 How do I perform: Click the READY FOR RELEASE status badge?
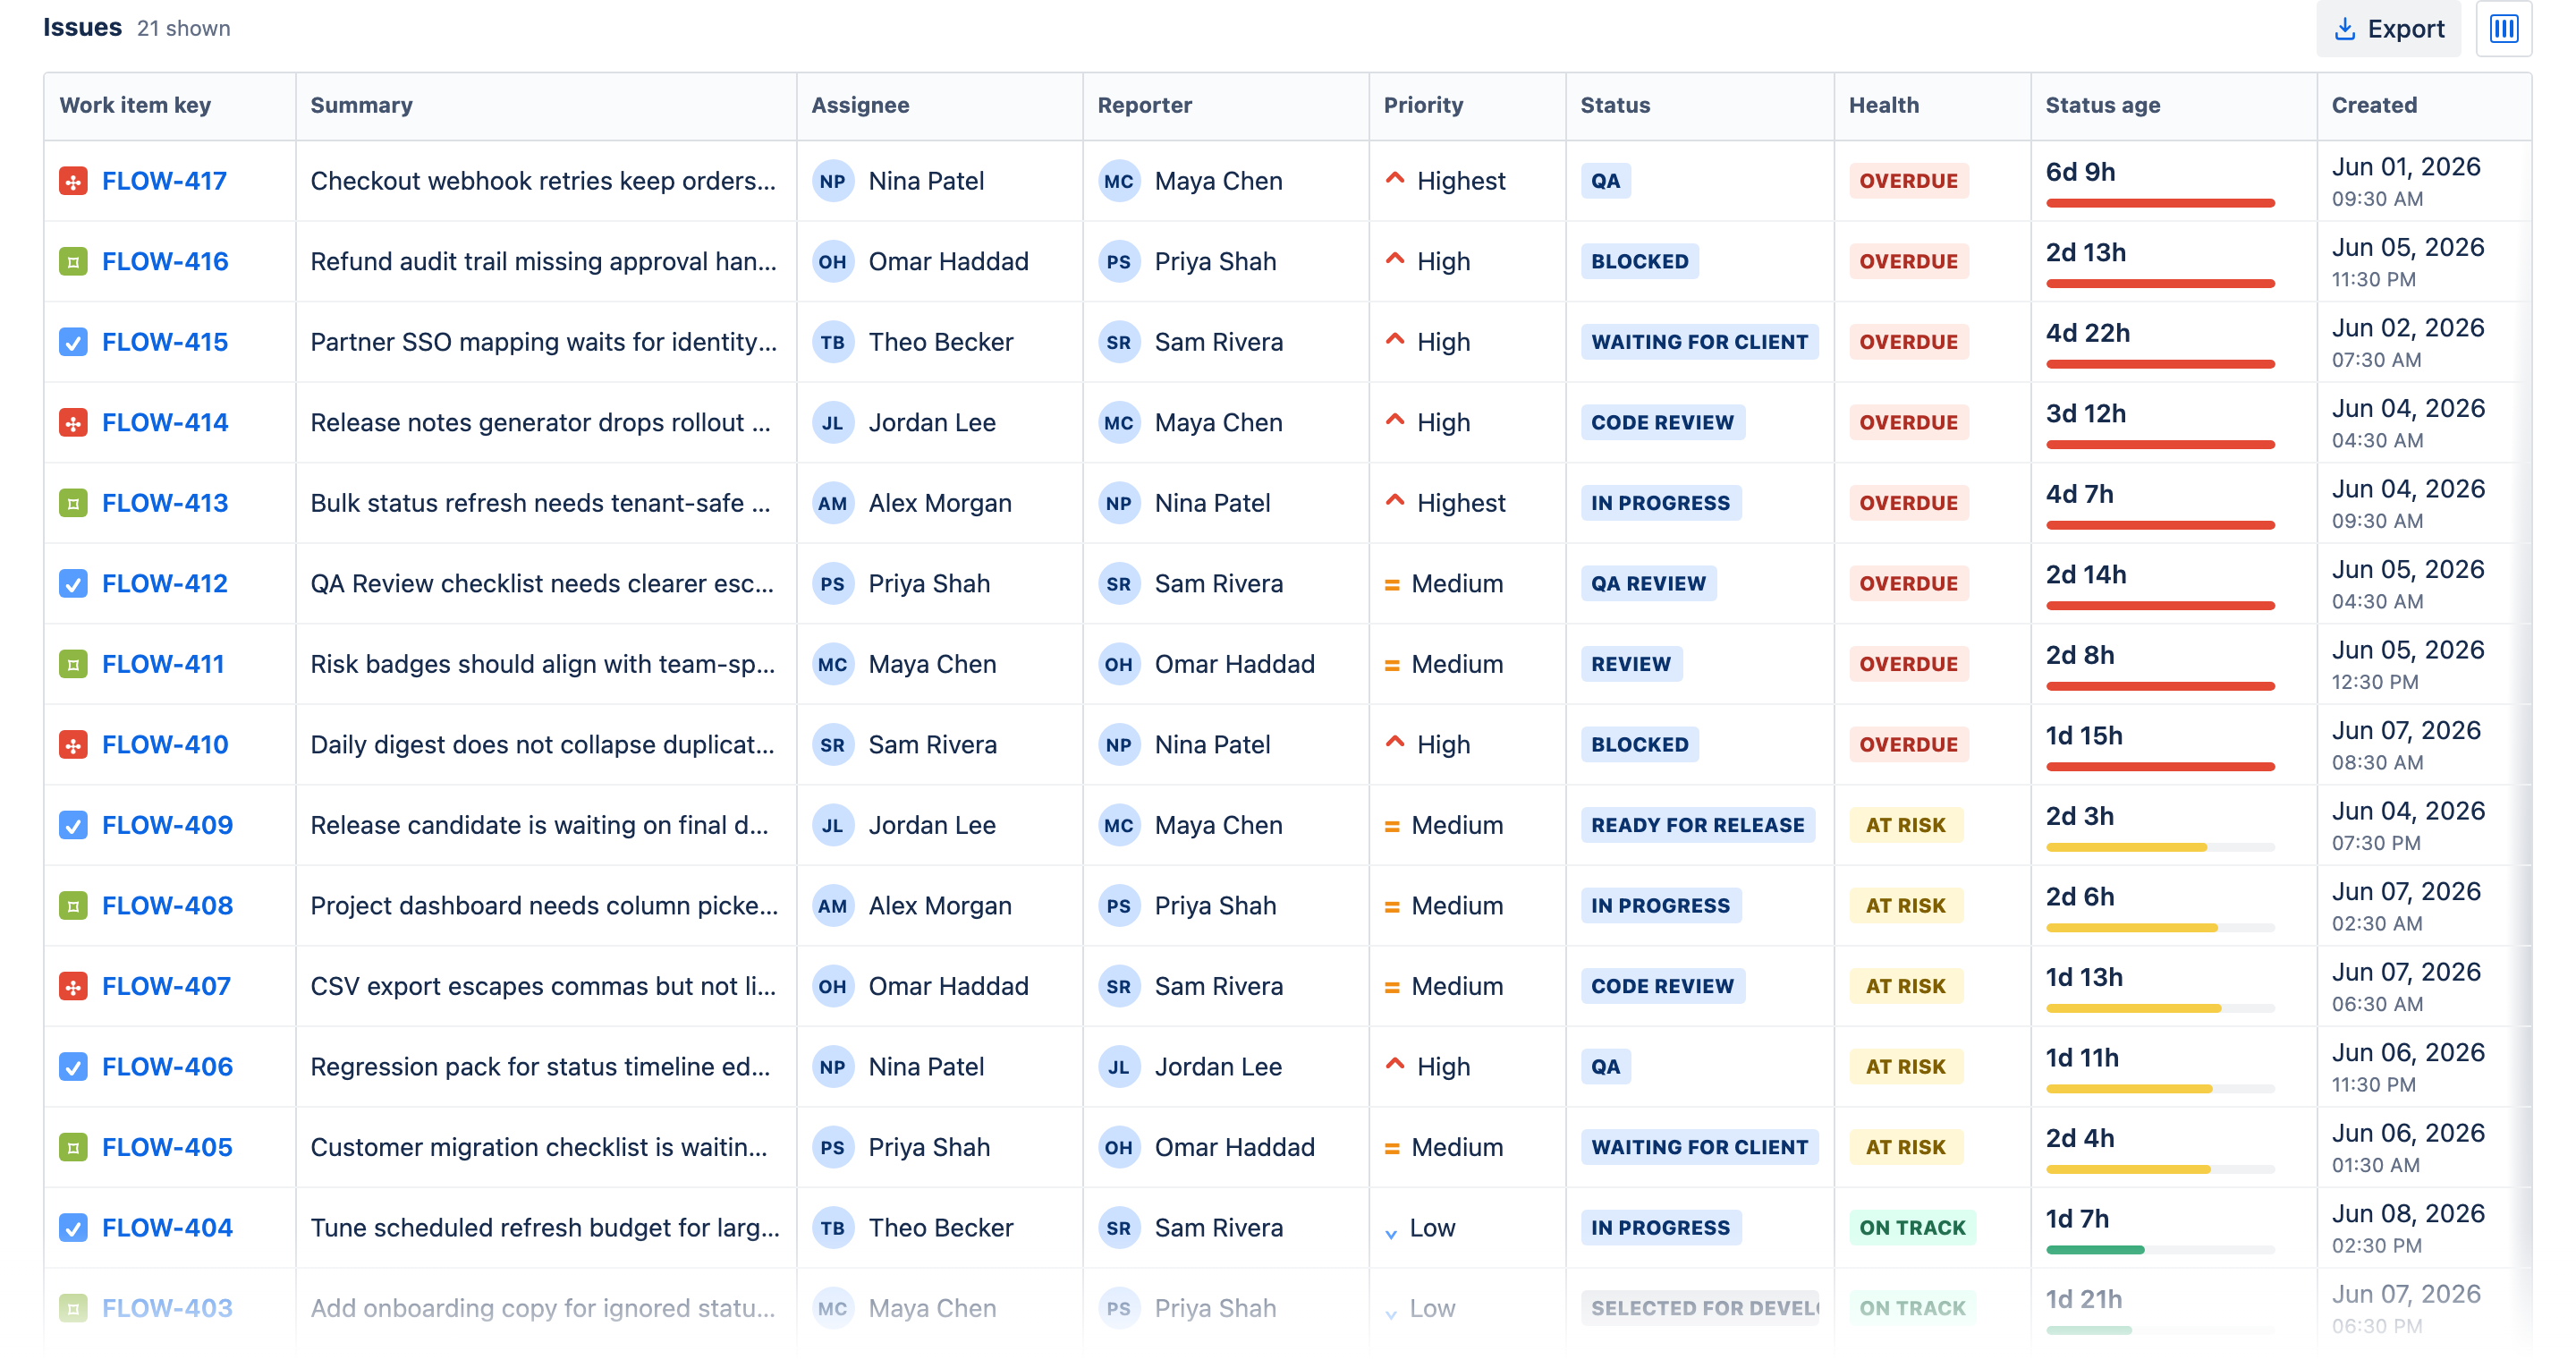pos(1697,825)
